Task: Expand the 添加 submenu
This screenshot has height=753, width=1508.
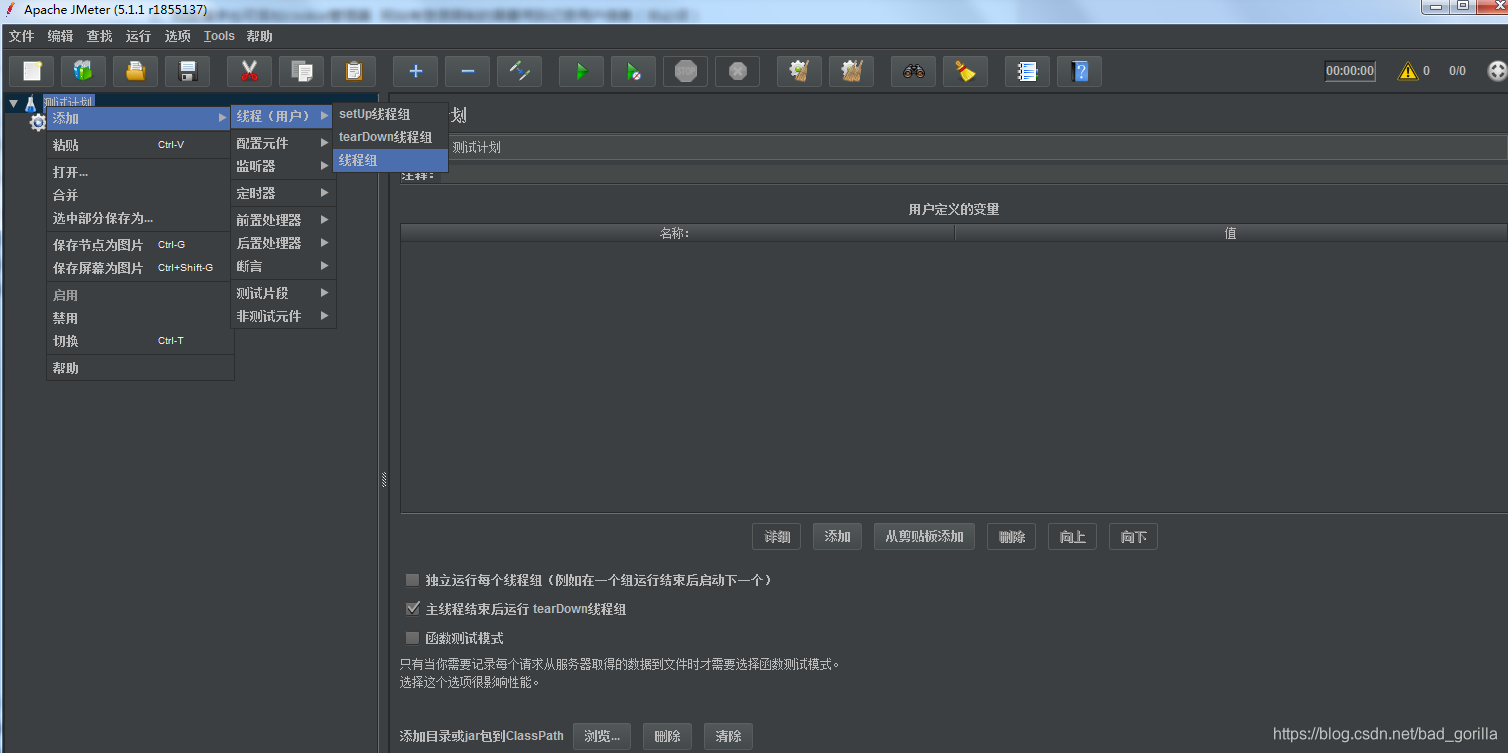Action: click(139, 118)
